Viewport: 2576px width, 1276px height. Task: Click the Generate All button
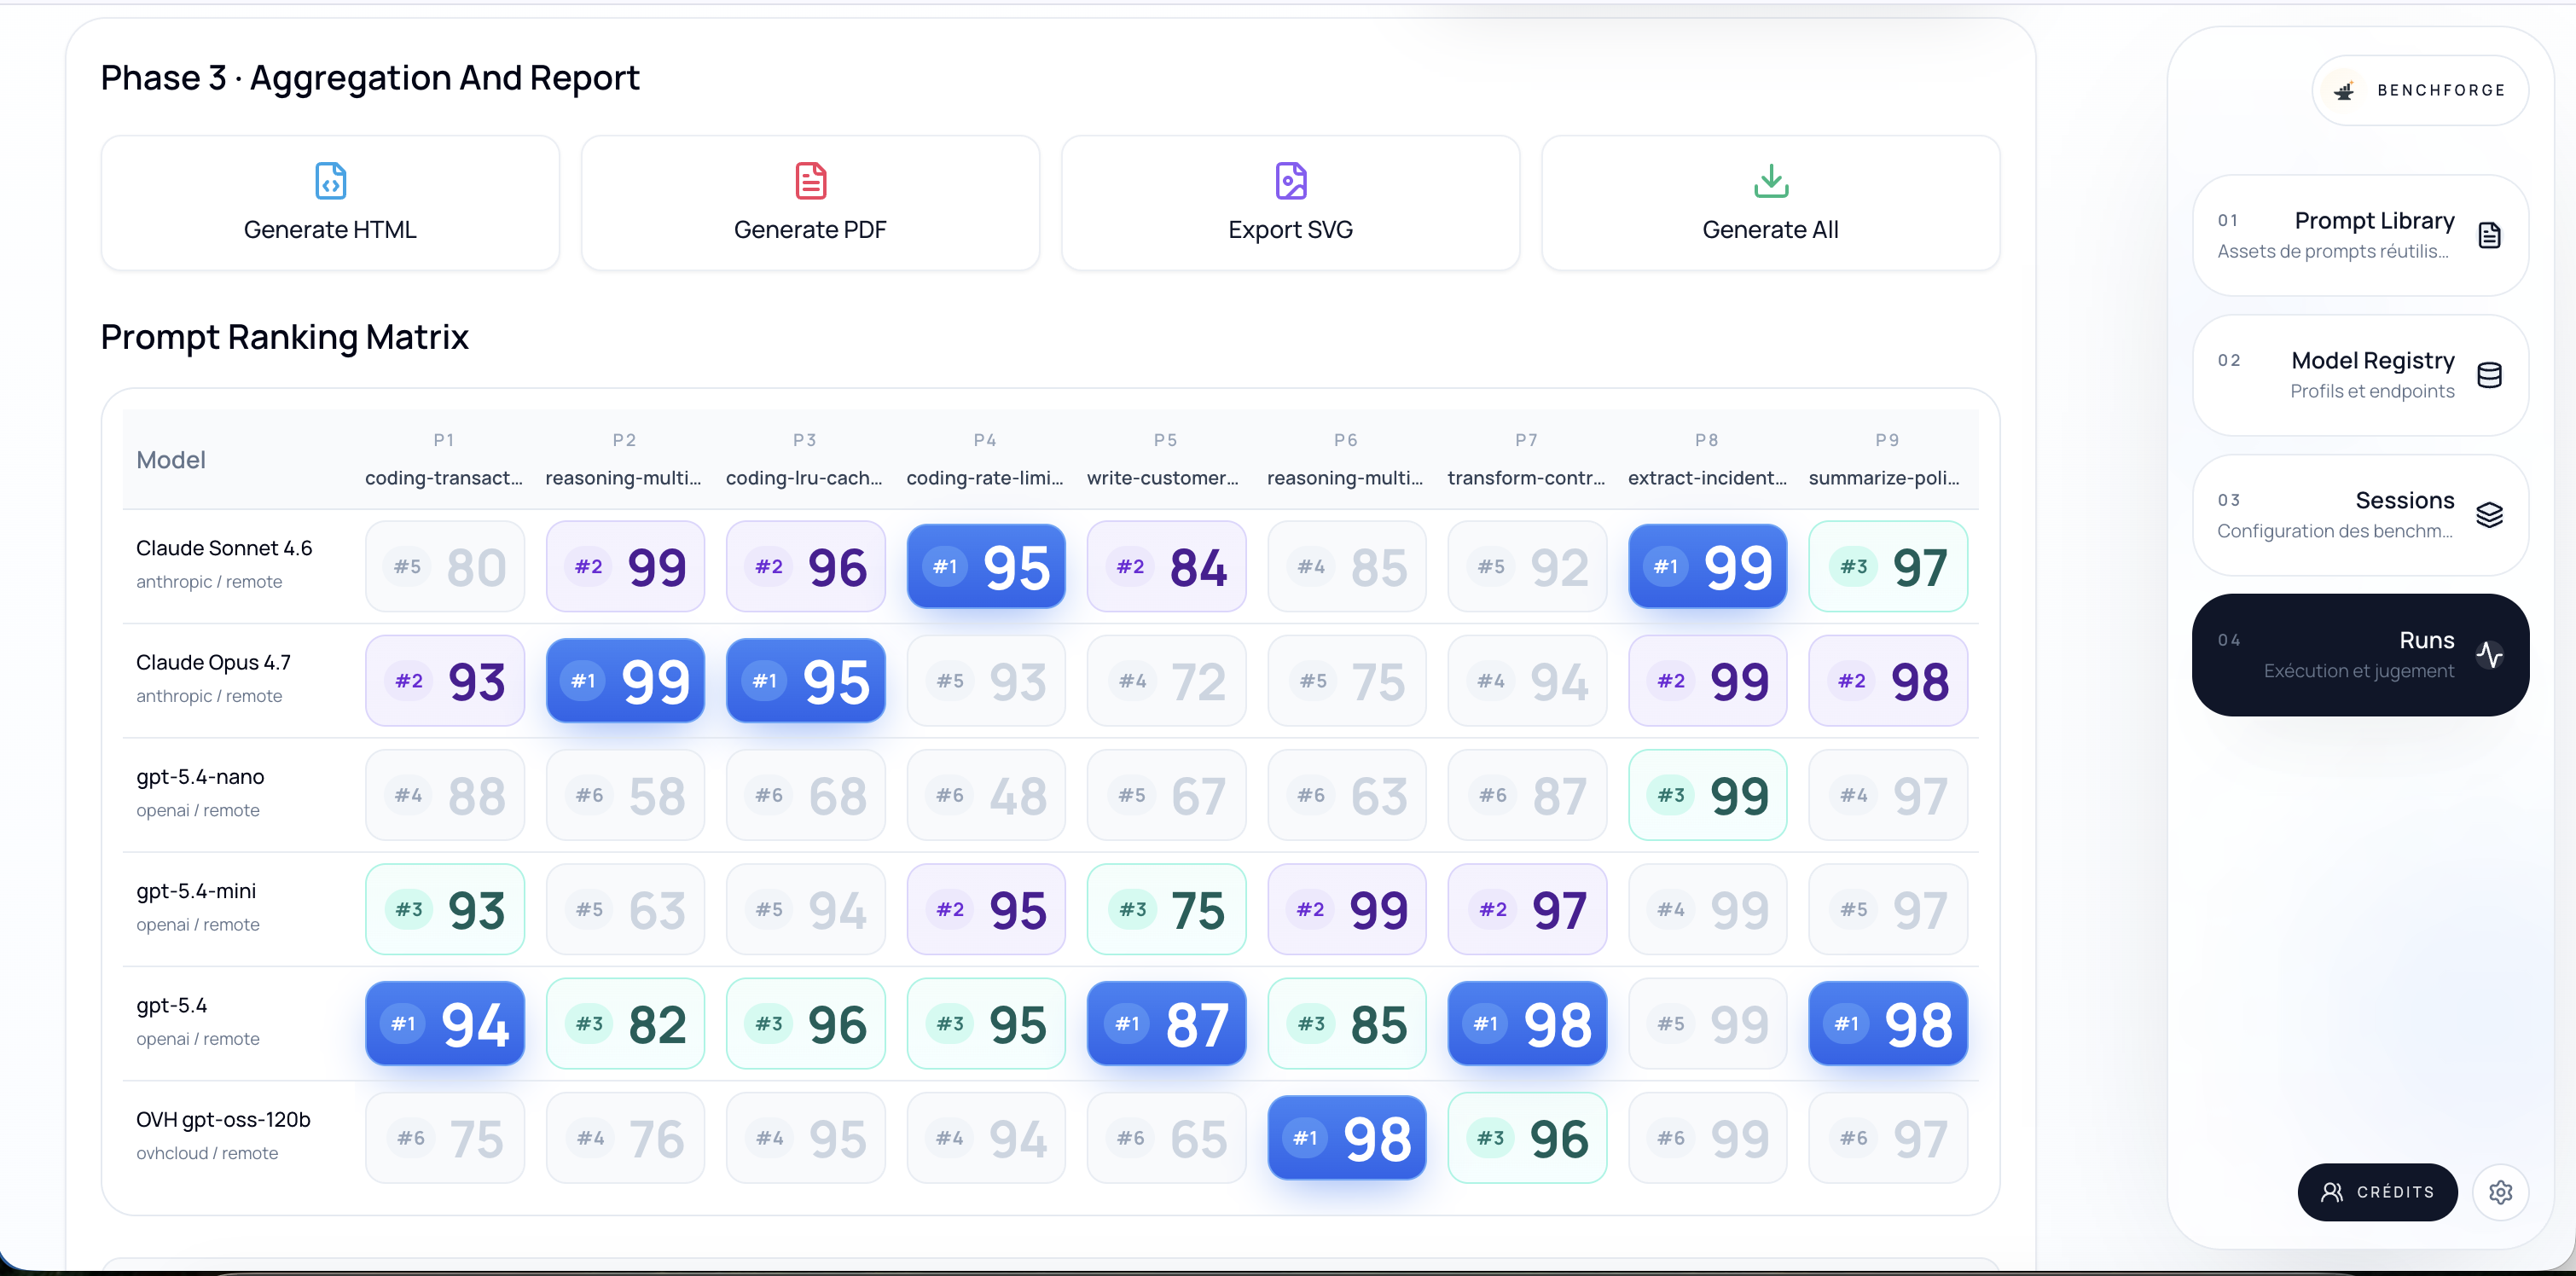click(1770, 204)
